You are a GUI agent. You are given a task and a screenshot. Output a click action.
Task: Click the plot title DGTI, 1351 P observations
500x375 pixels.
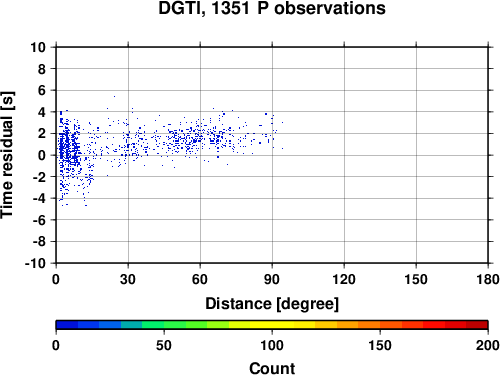pyautogui.click(x=272, y=8)
